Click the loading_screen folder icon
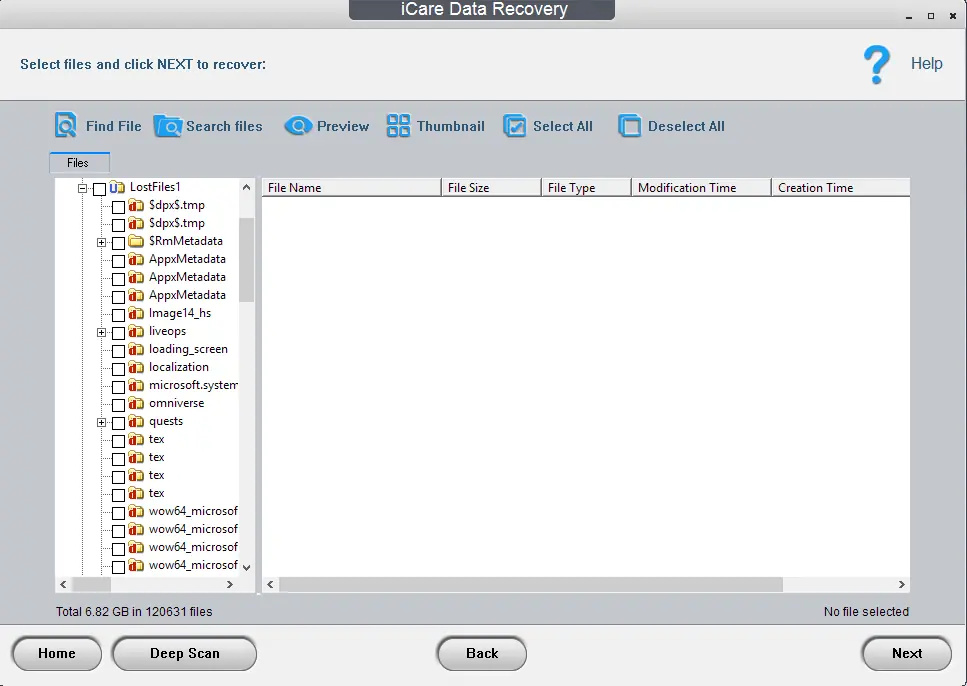 pos(136,349)
